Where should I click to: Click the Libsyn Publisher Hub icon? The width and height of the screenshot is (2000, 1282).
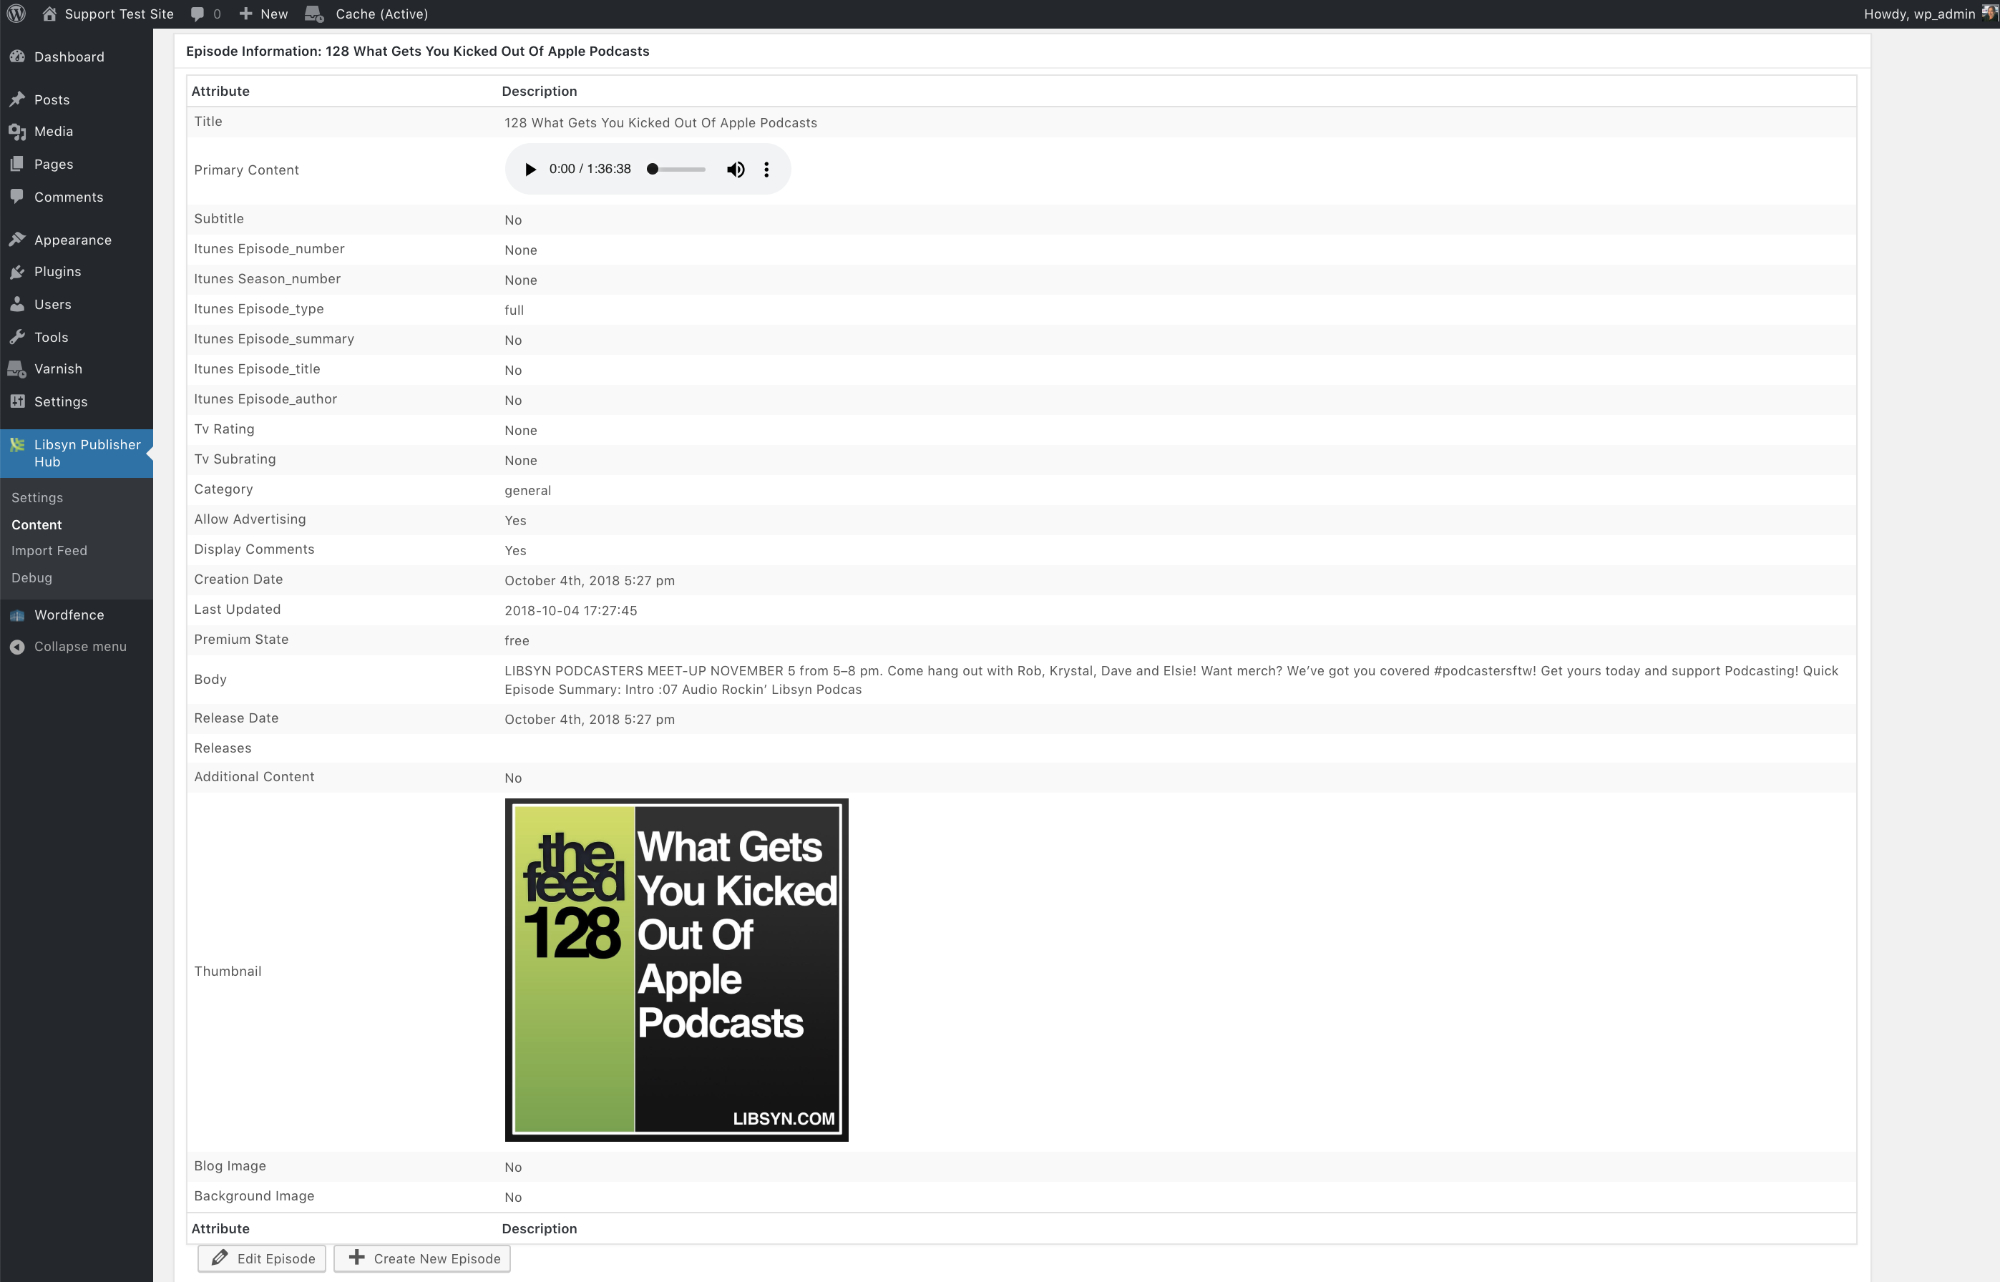tap(17, 445)
